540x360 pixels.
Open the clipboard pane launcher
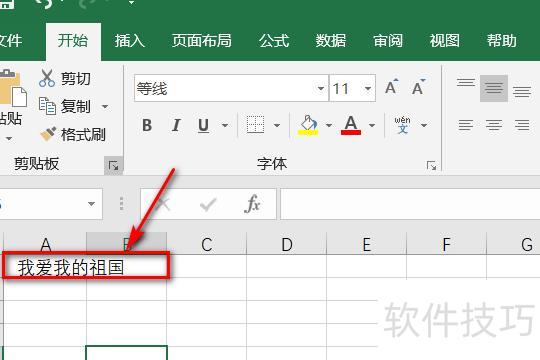(x=113, y=166)
